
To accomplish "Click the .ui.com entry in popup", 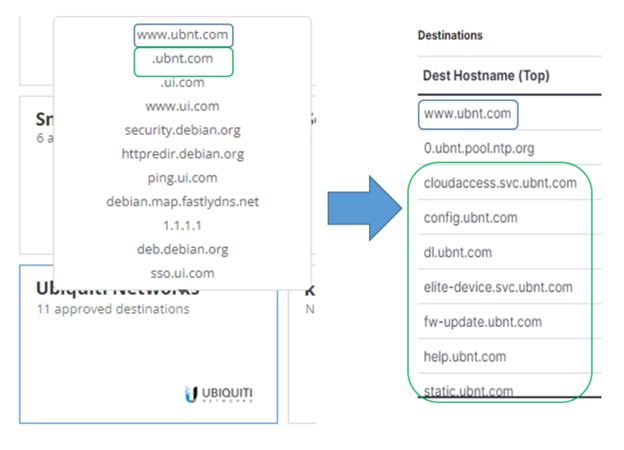I will 183,82.
